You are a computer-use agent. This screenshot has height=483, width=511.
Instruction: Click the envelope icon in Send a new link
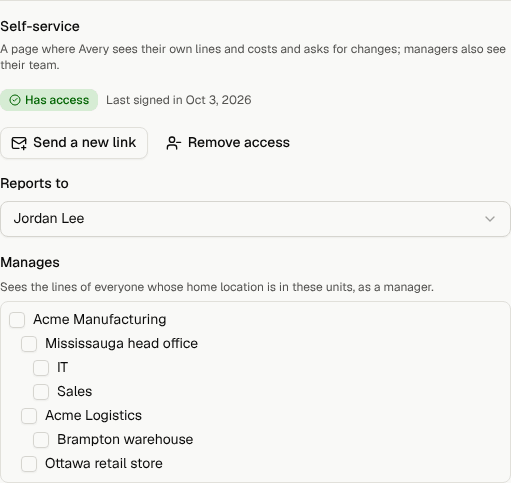(19, 143)
